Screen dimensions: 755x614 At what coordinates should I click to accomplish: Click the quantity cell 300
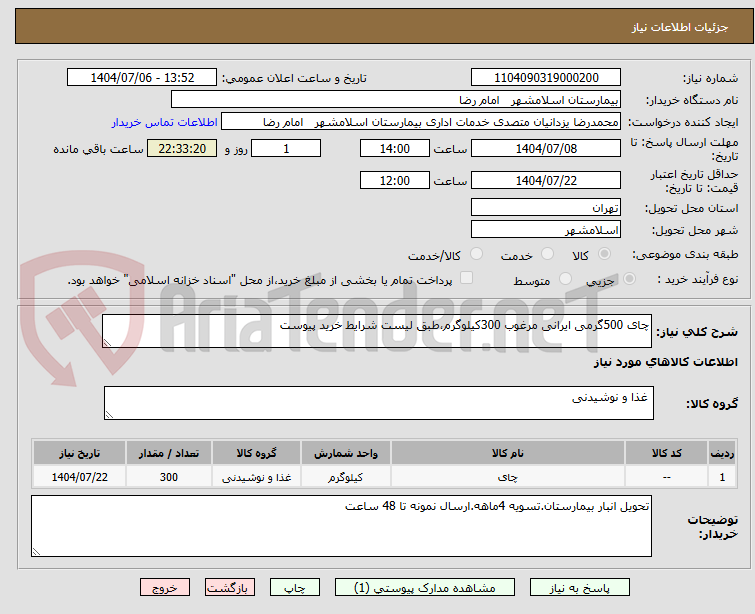[x=169, y=477]
